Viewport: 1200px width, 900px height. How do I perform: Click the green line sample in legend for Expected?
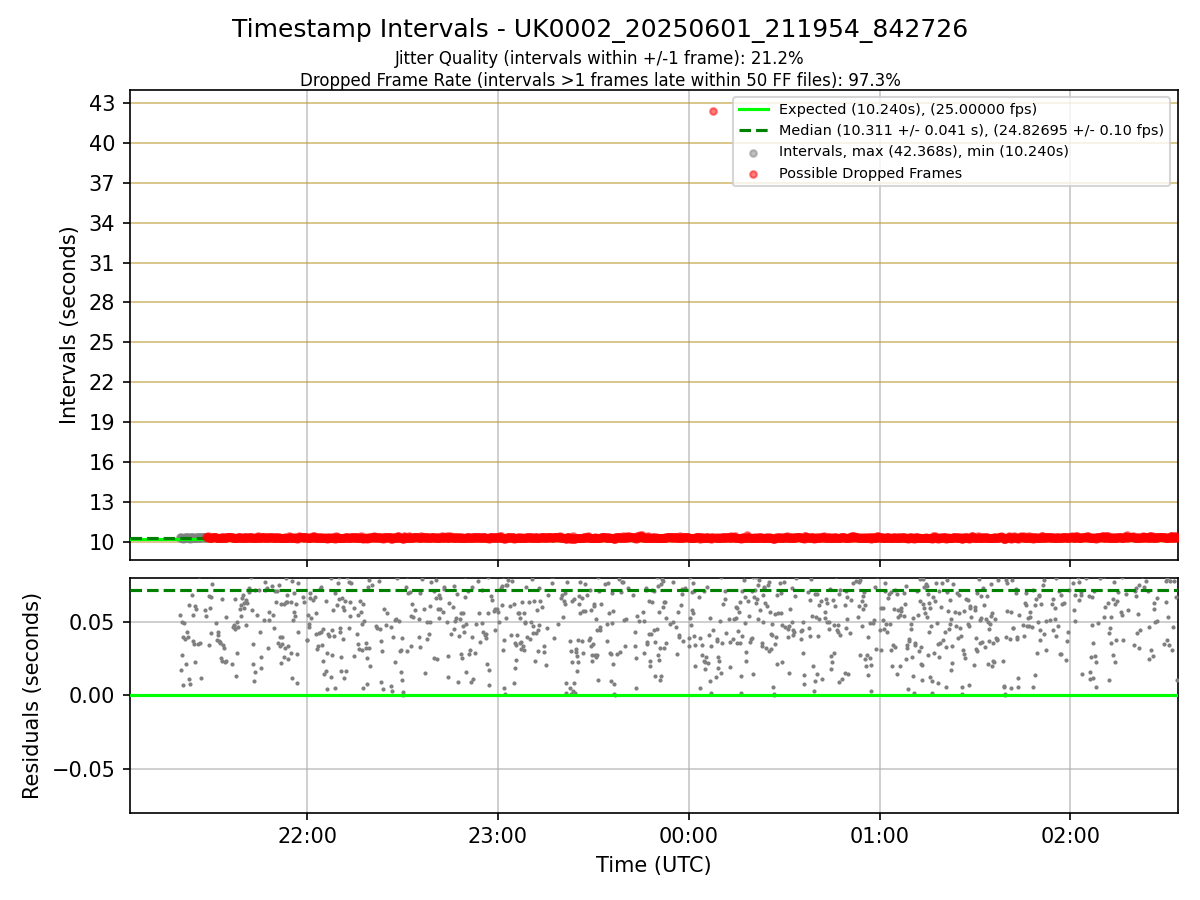click(x=753, y=110)
